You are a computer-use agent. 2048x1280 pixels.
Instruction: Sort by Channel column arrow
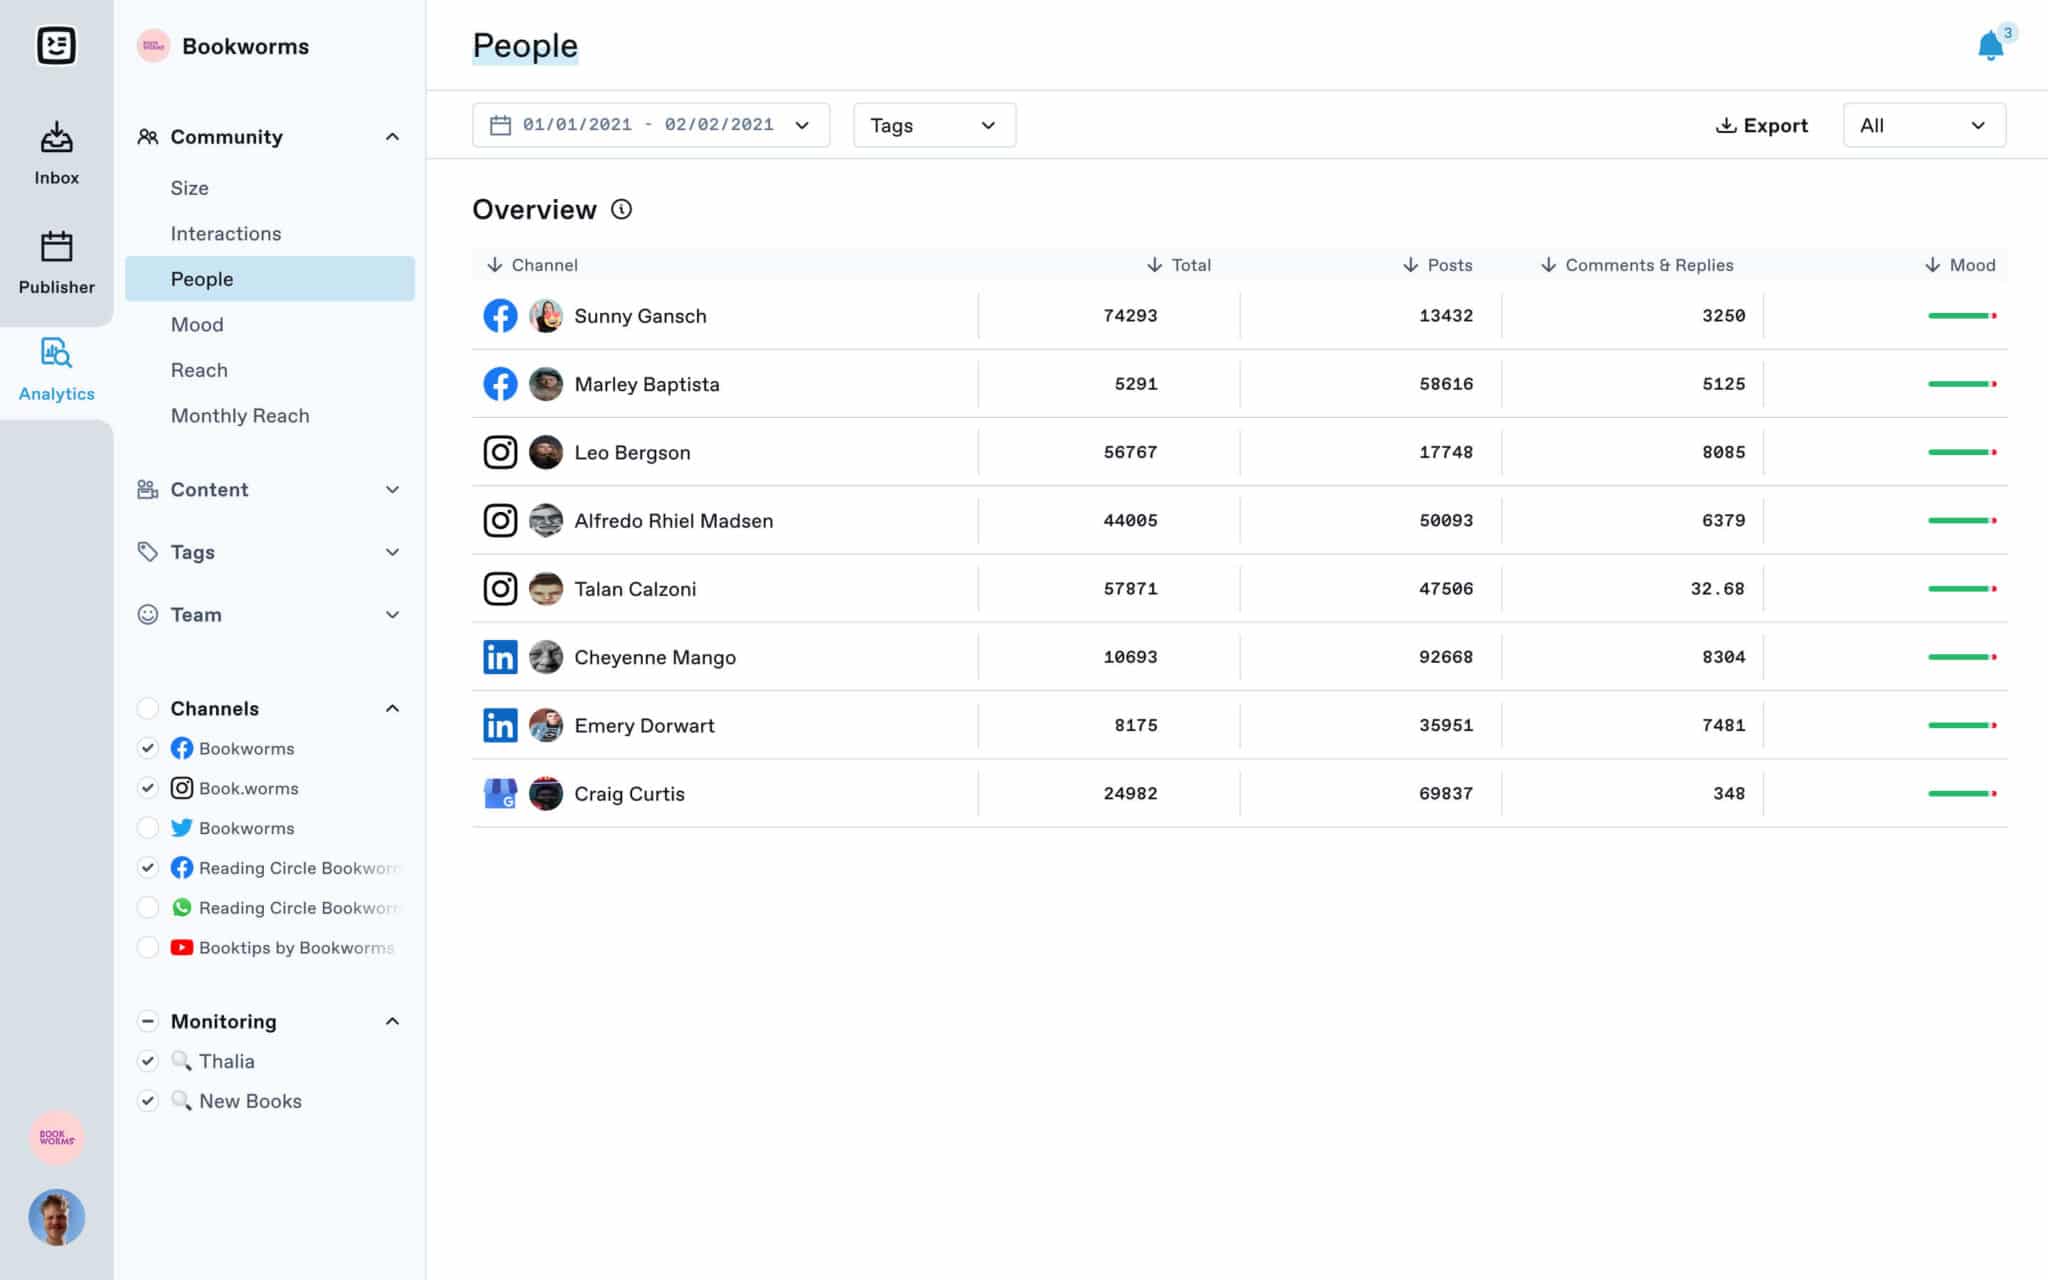(494, 265)
